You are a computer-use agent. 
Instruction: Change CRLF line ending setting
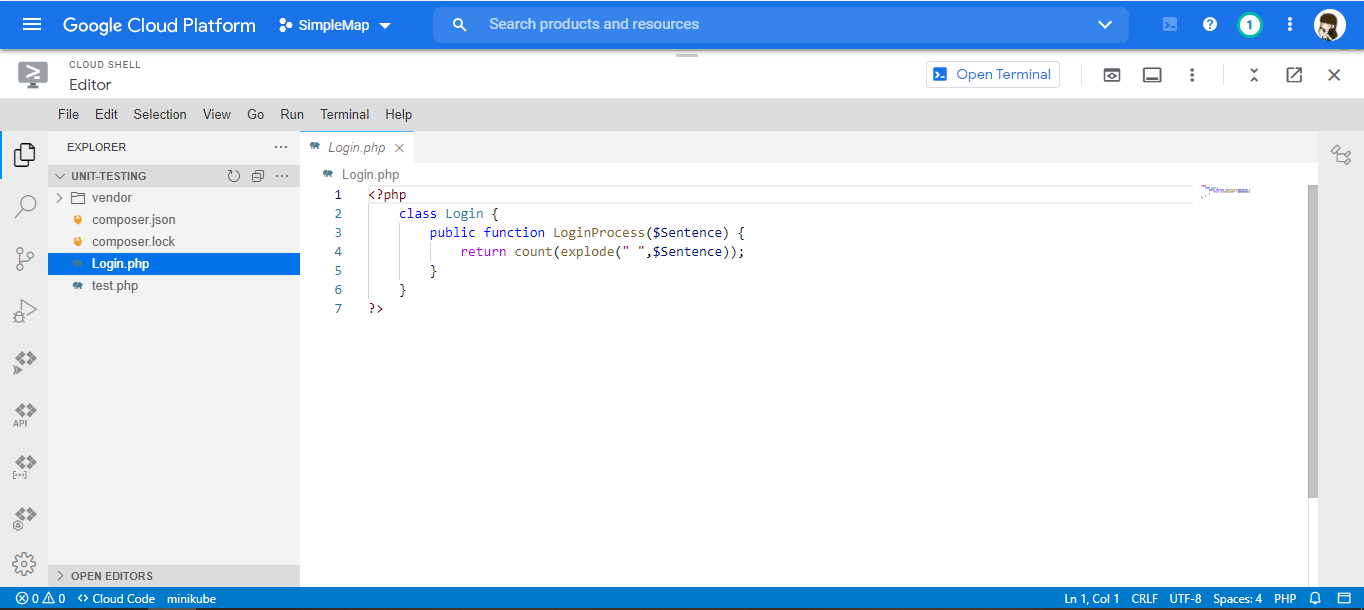[1144, 599]
